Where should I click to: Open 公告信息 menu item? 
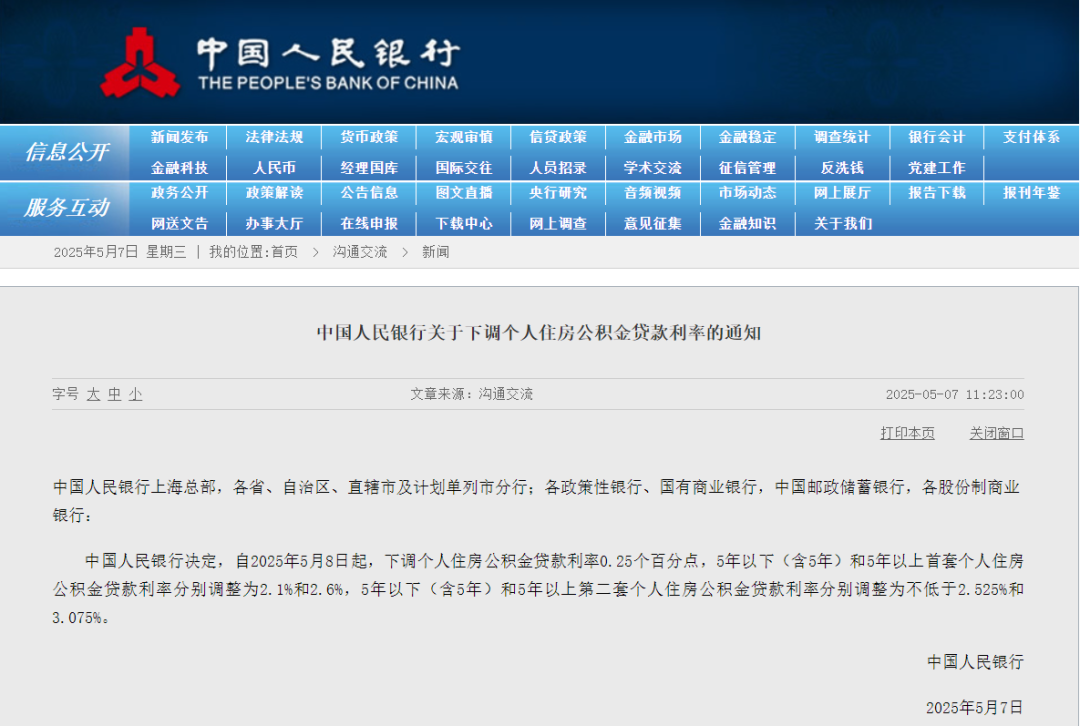coord(369,193)
